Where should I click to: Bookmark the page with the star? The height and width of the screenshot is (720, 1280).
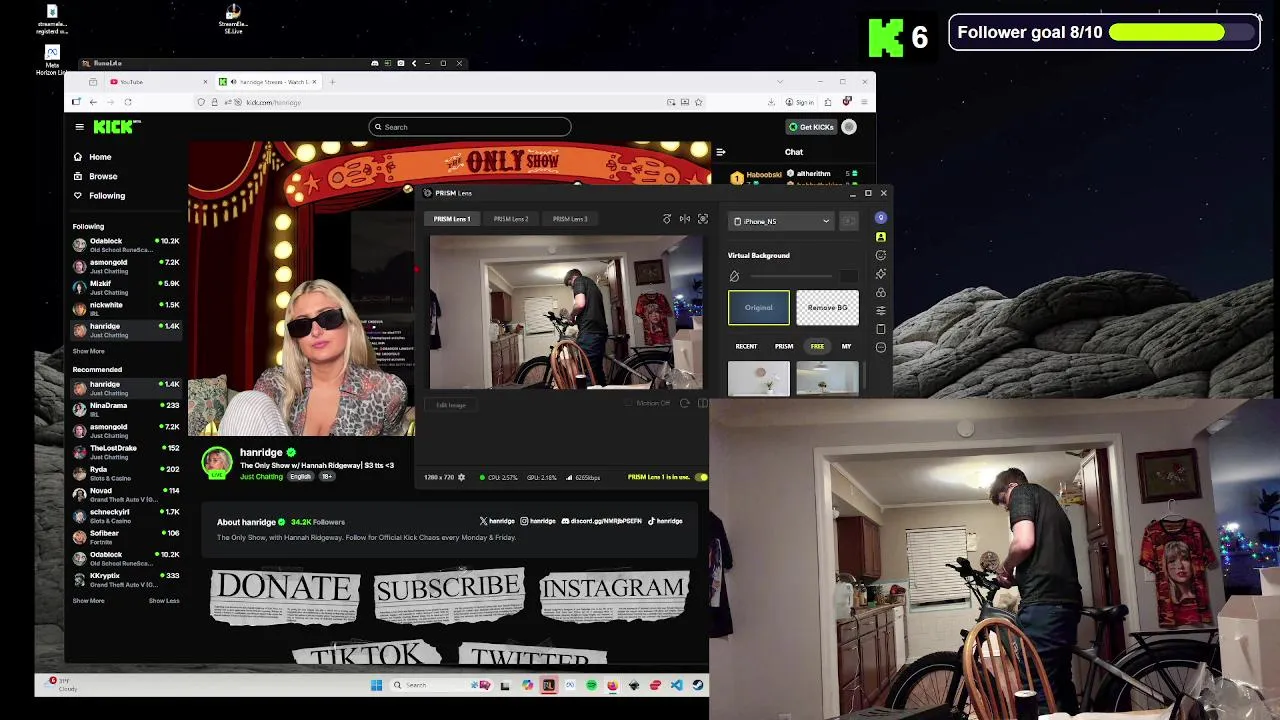click(698, 102)
